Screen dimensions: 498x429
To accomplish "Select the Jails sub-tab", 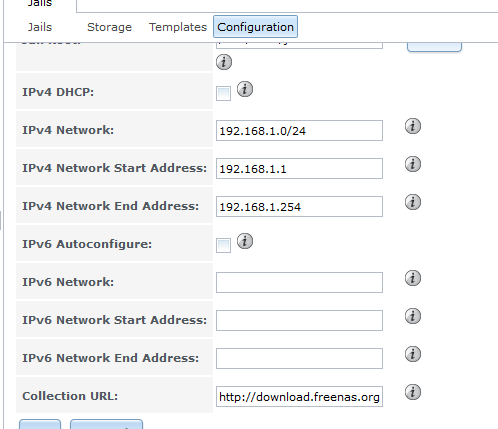I will click(40, 27).
